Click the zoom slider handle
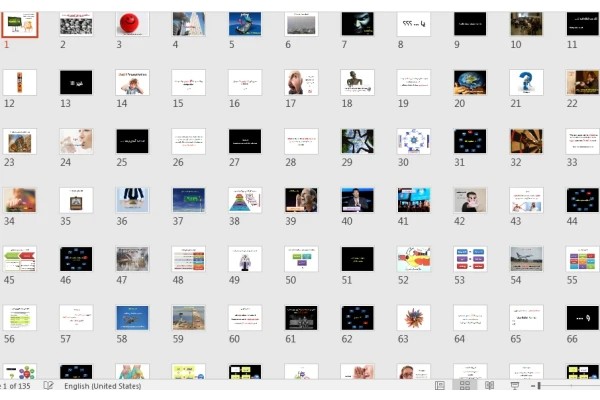 click(x=539, y=386)
